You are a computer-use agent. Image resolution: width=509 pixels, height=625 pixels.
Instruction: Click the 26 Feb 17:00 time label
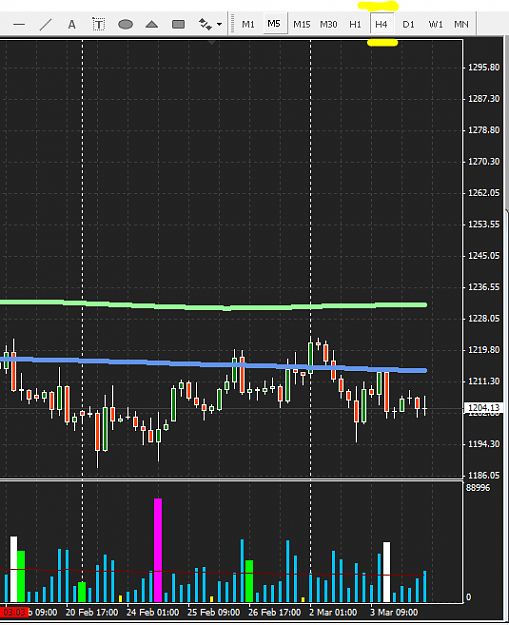[x=275, y=613]
